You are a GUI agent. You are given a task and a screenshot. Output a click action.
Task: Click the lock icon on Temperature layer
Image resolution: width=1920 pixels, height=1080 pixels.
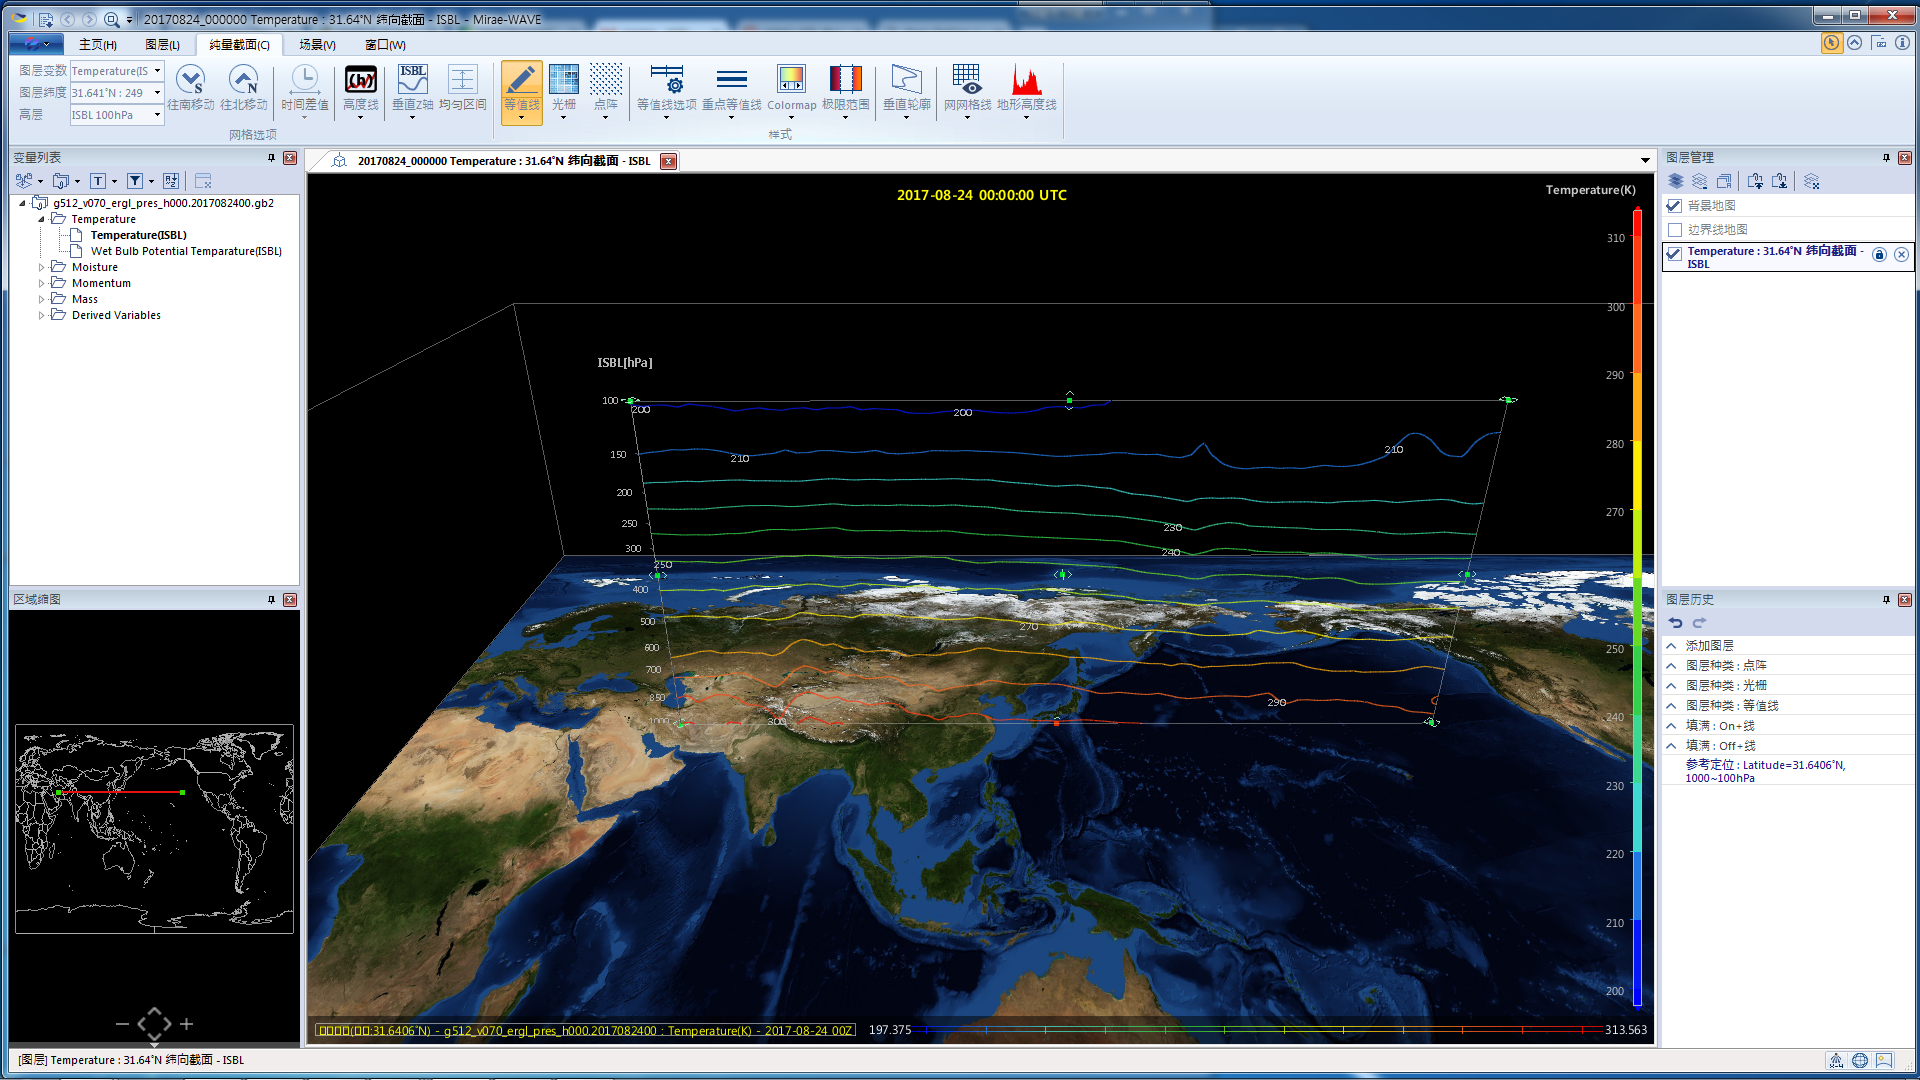pyautogui.click(x=1879, y=255)
